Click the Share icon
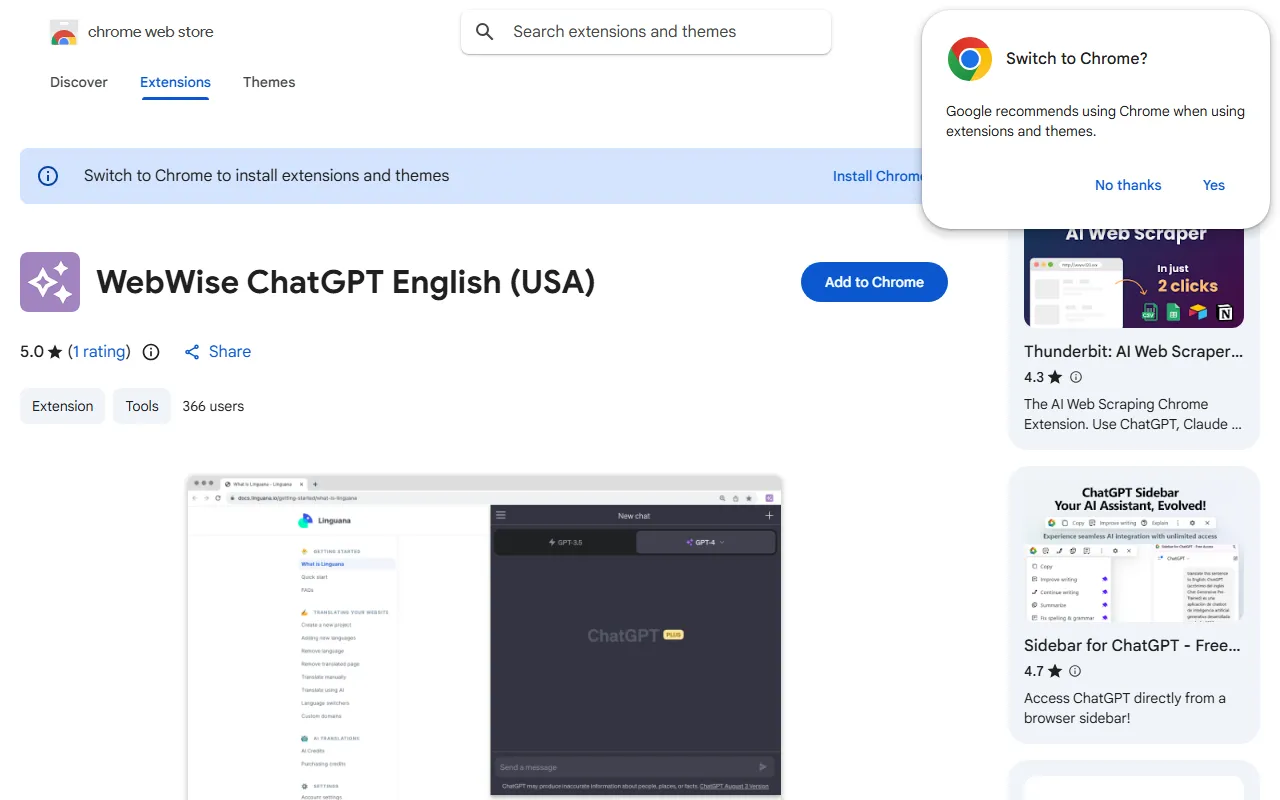 click(192, 352)
